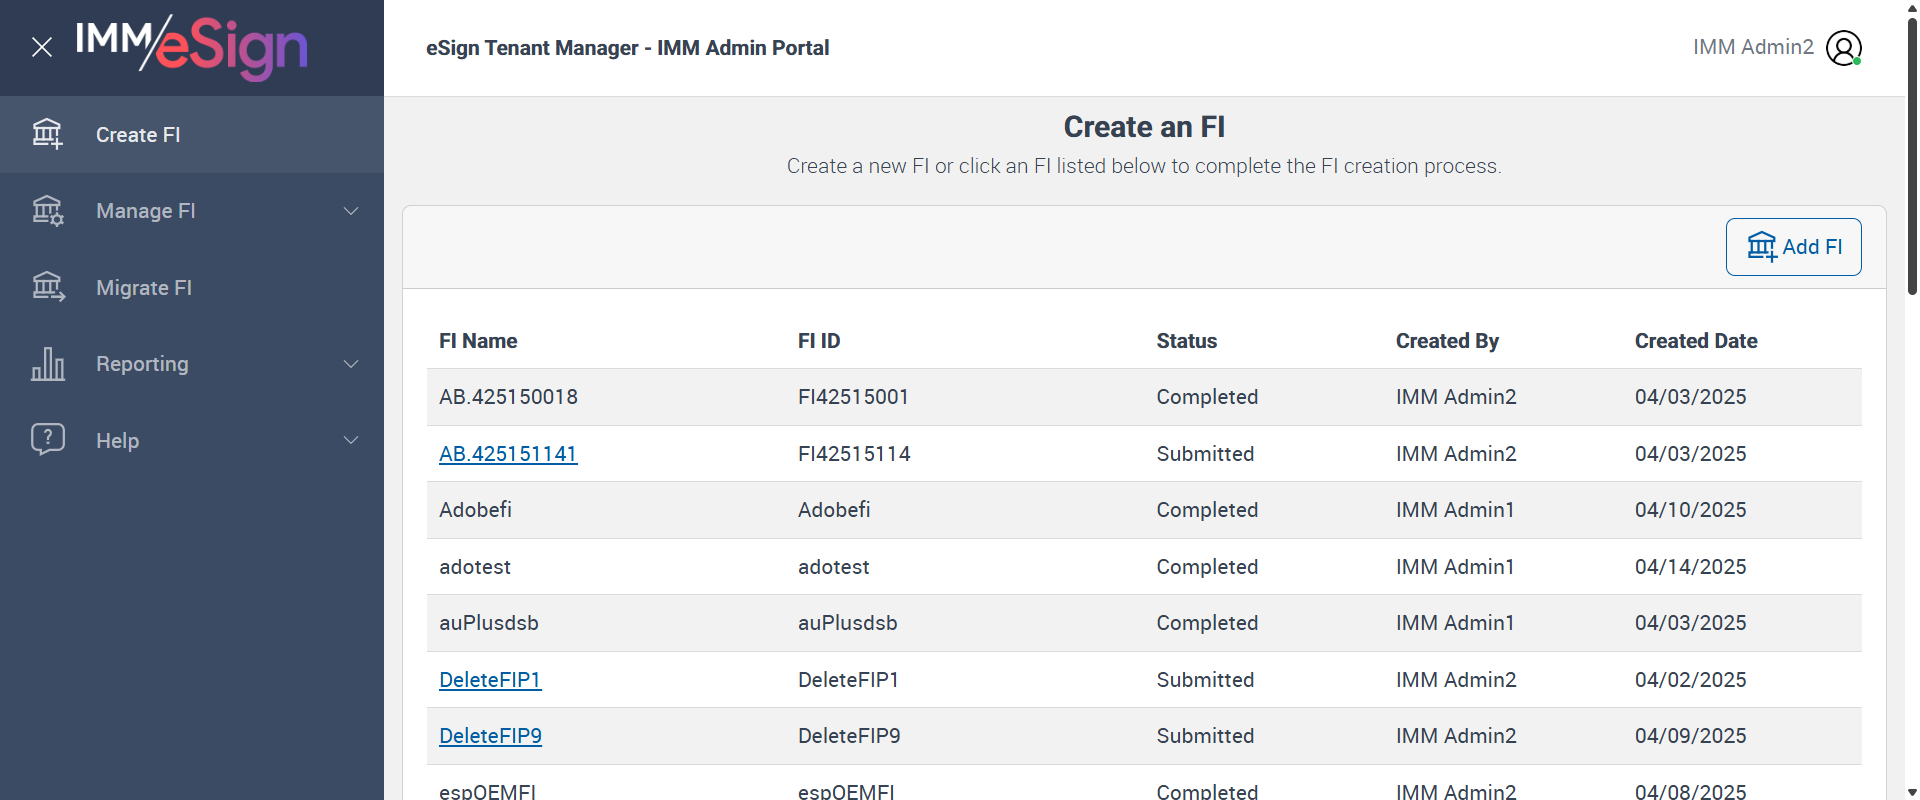The height and width of the screenshot is (800, 1920).
Task: Expand the Reporting submenu chevron
Action: pyautogui.click(x=351, y=364)
